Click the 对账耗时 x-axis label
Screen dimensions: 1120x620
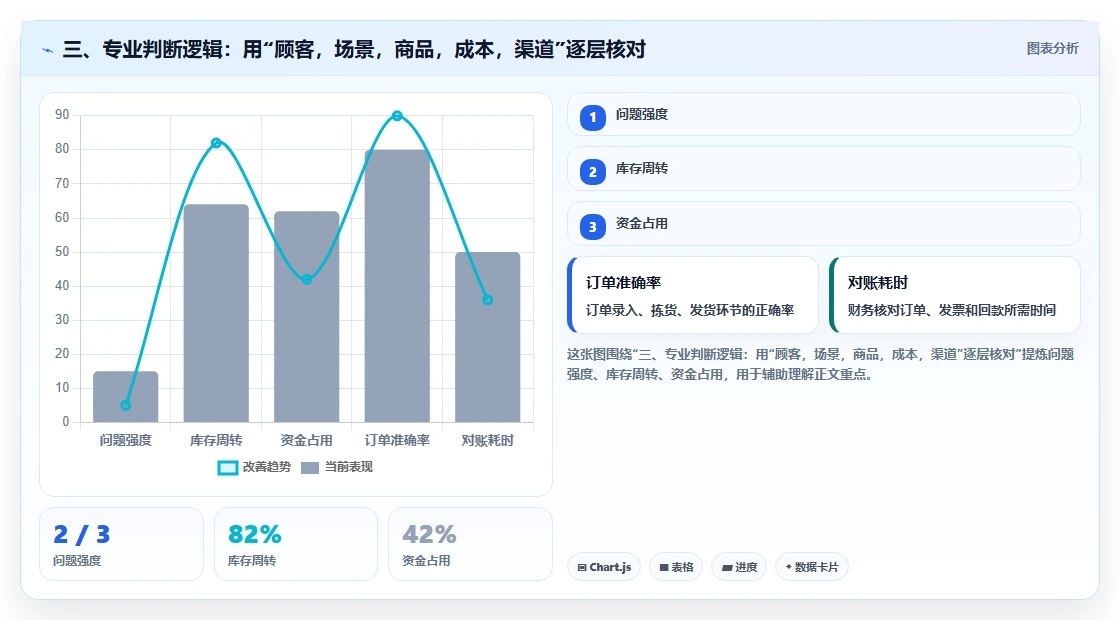pyautogui.click(x=488, y=441)
